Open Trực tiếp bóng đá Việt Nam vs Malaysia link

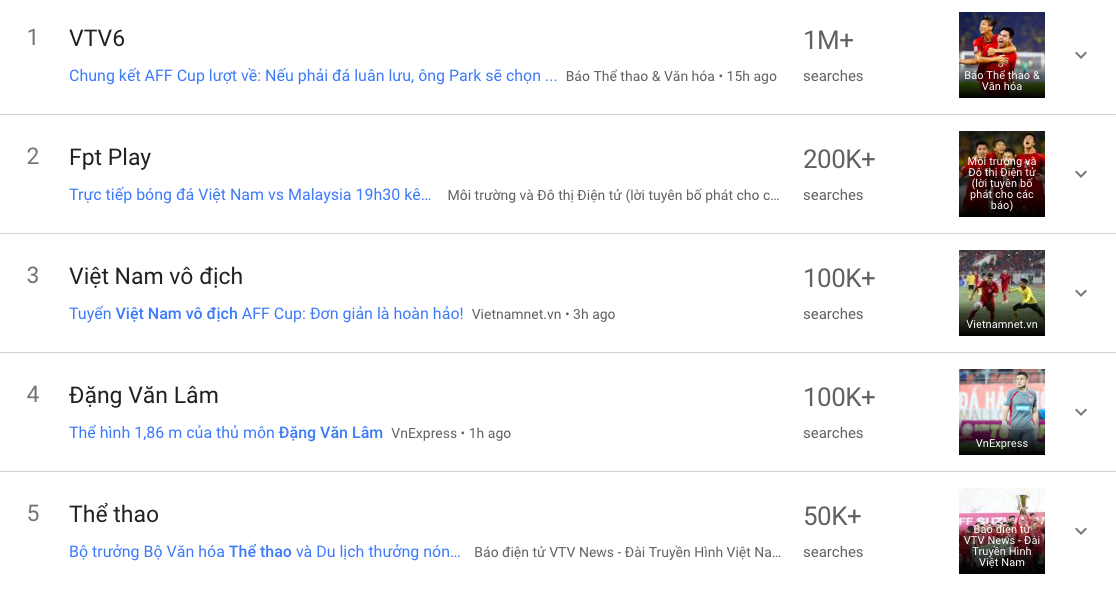pos(250,195)
